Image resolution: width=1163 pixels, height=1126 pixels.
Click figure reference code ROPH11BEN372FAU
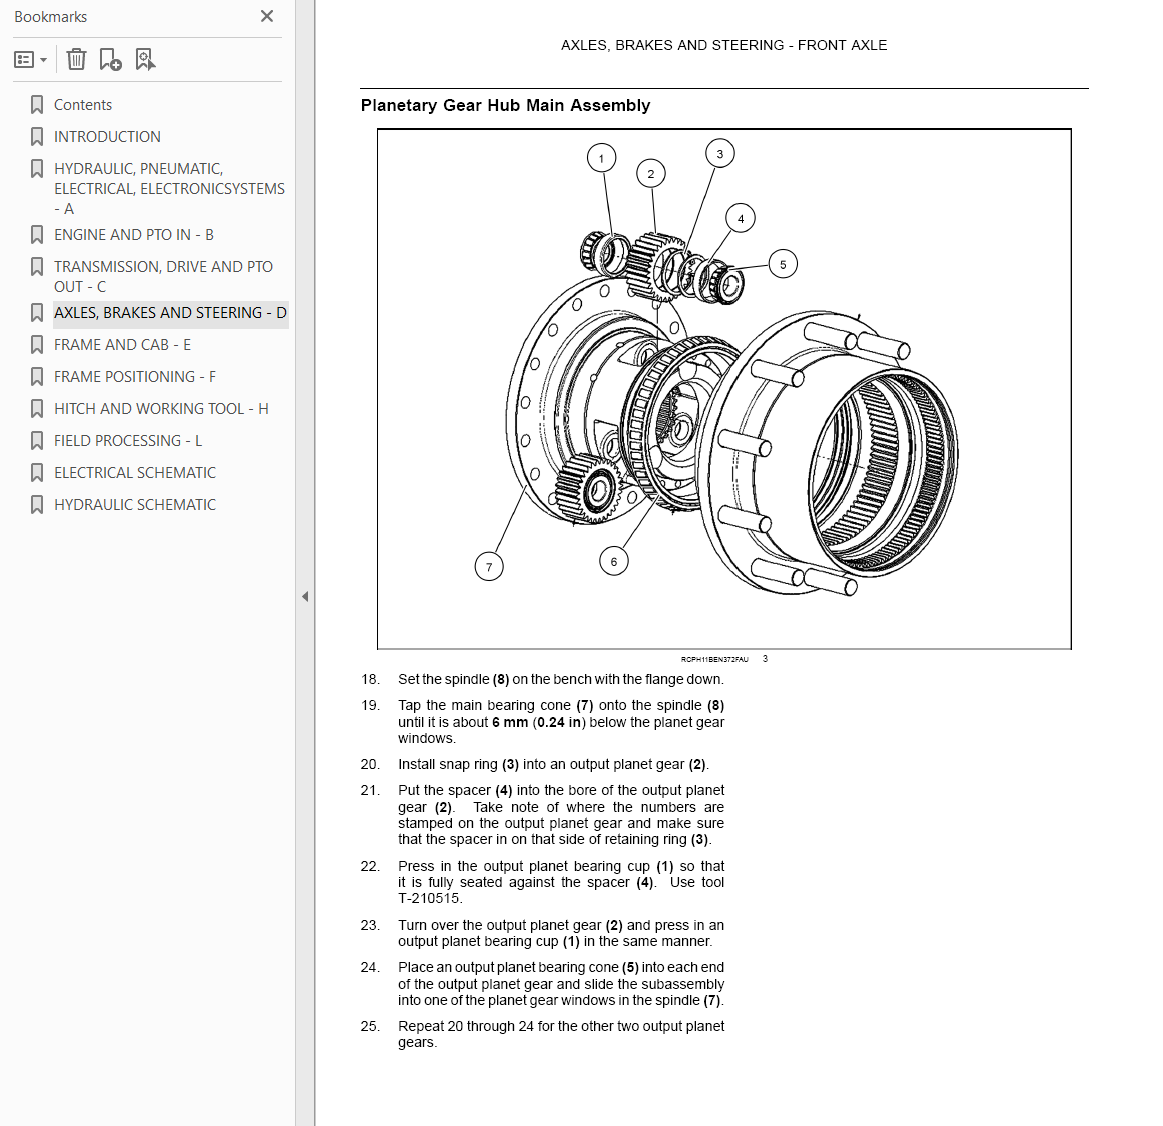(714, 659)
